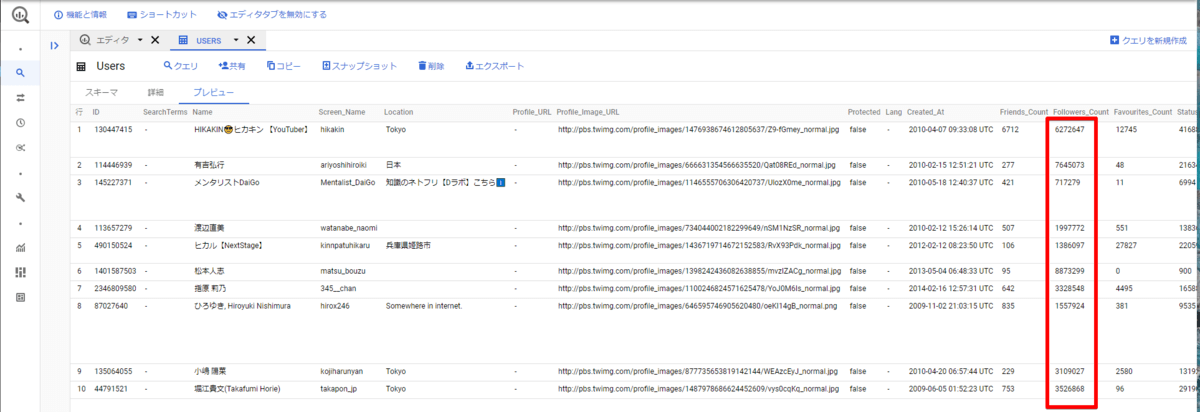Open the エディタ tab dropdown arrow
Screen dimensions: 1200x412
pos(140,40)
